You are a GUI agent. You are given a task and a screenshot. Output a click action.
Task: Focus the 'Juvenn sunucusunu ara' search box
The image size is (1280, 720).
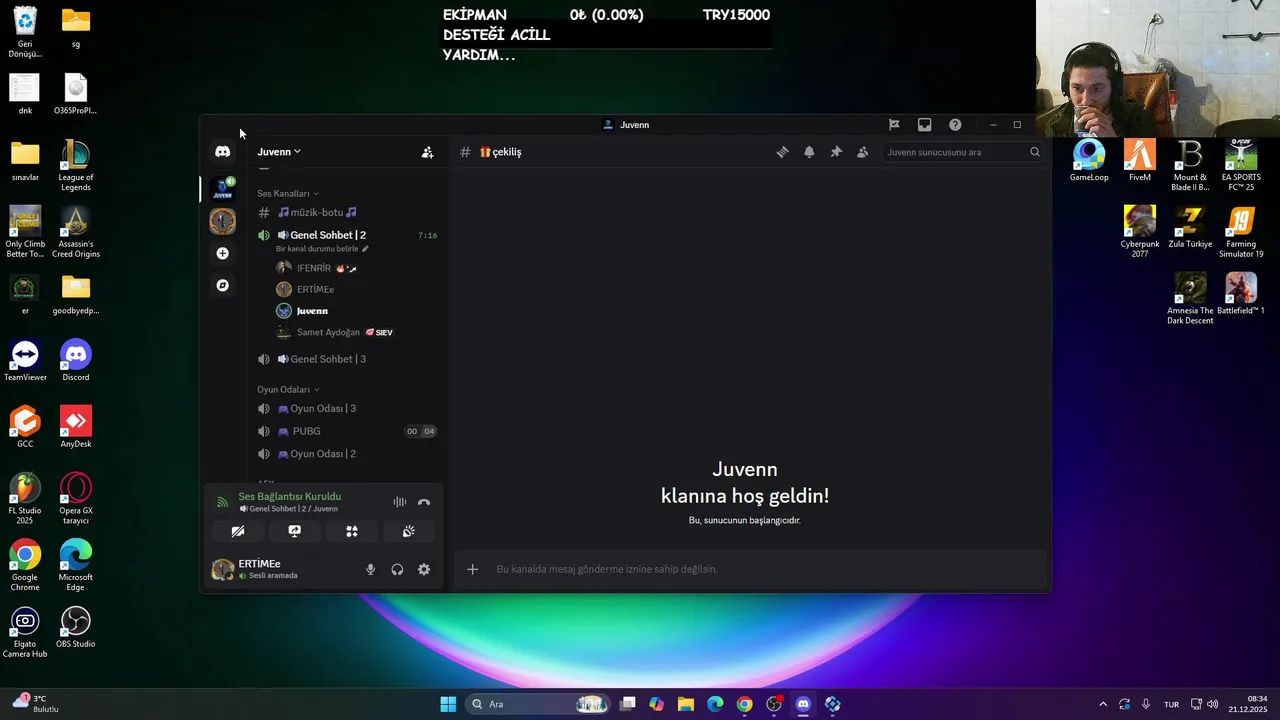tap(962, 152)
